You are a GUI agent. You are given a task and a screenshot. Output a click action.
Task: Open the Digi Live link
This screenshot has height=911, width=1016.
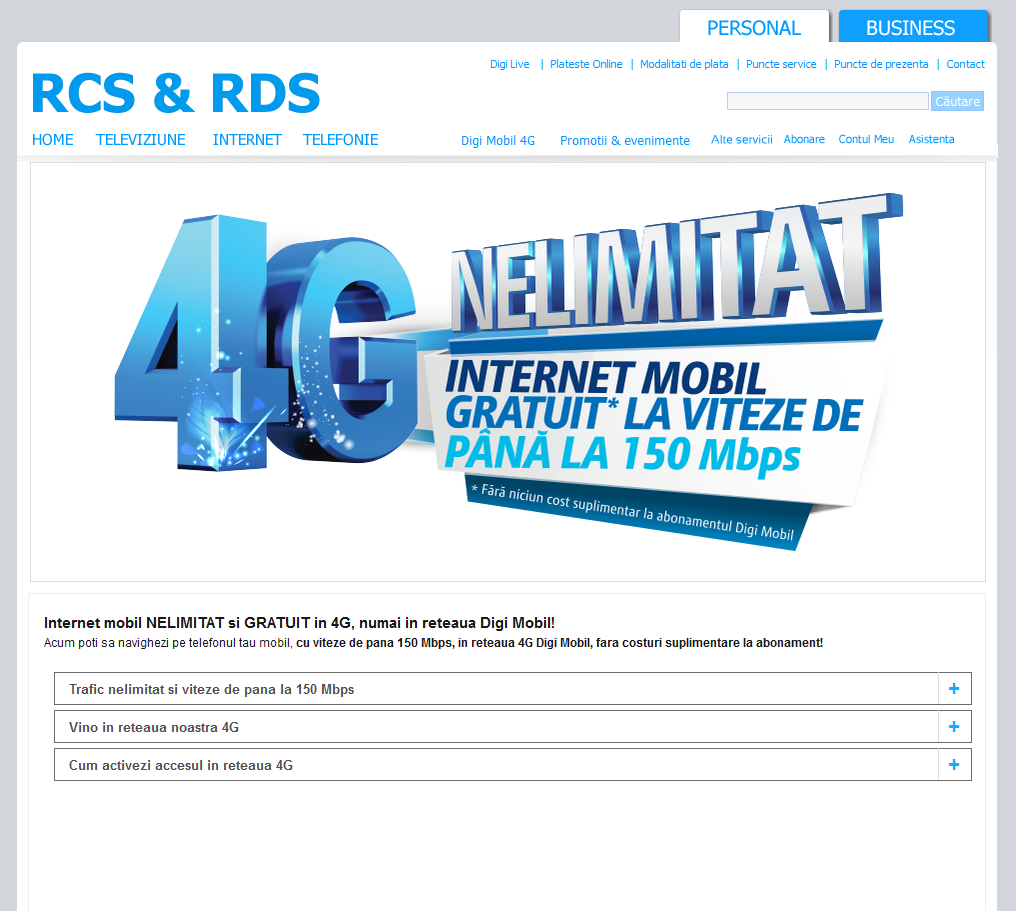pos(510,64)
